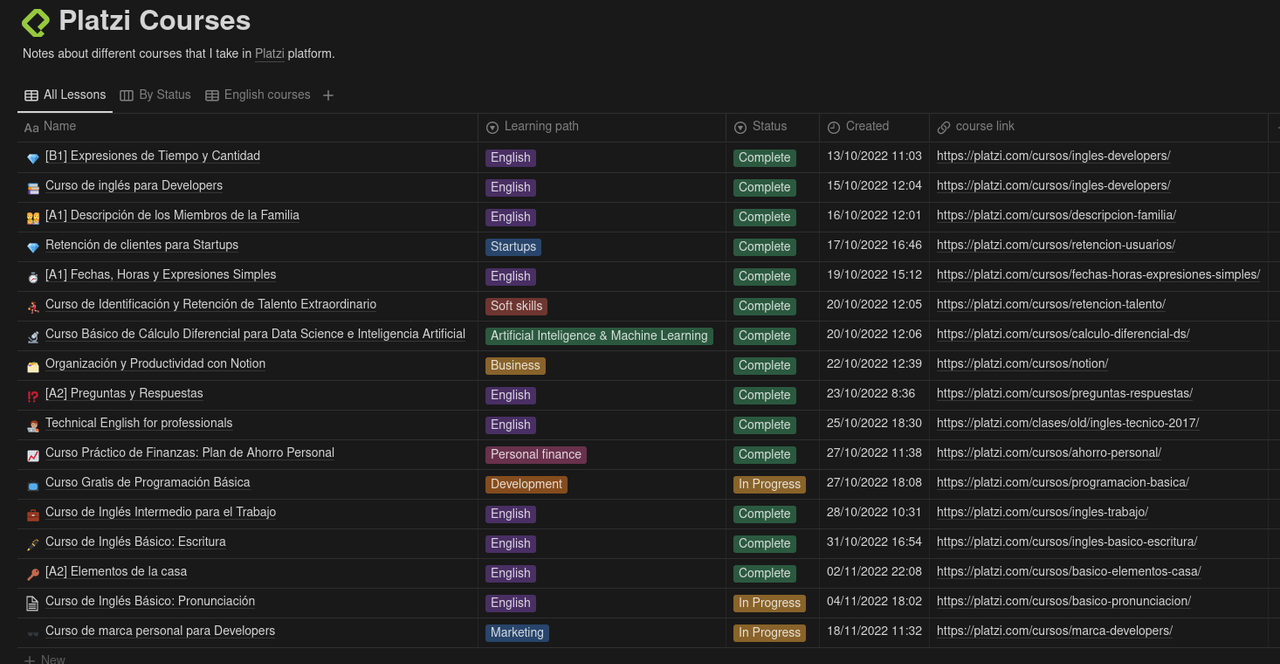The width and height of the screenshot is (1280, 664).
Task: Click the icon beside Identificación y Retención de Talento
Action: 33,306
